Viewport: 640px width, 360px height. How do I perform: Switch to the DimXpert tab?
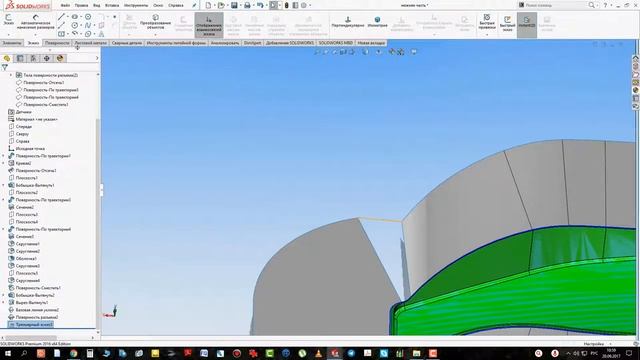tap(252, 43)
